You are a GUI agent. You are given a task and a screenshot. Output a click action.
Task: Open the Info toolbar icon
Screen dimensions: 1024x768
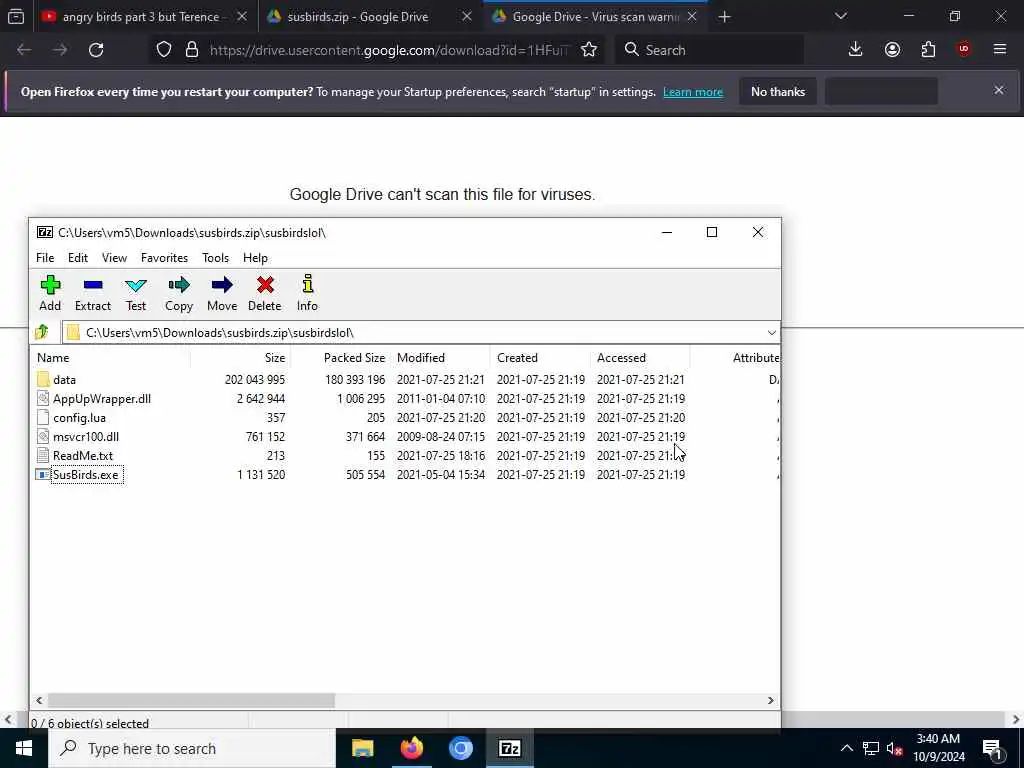tap(307, 293)
